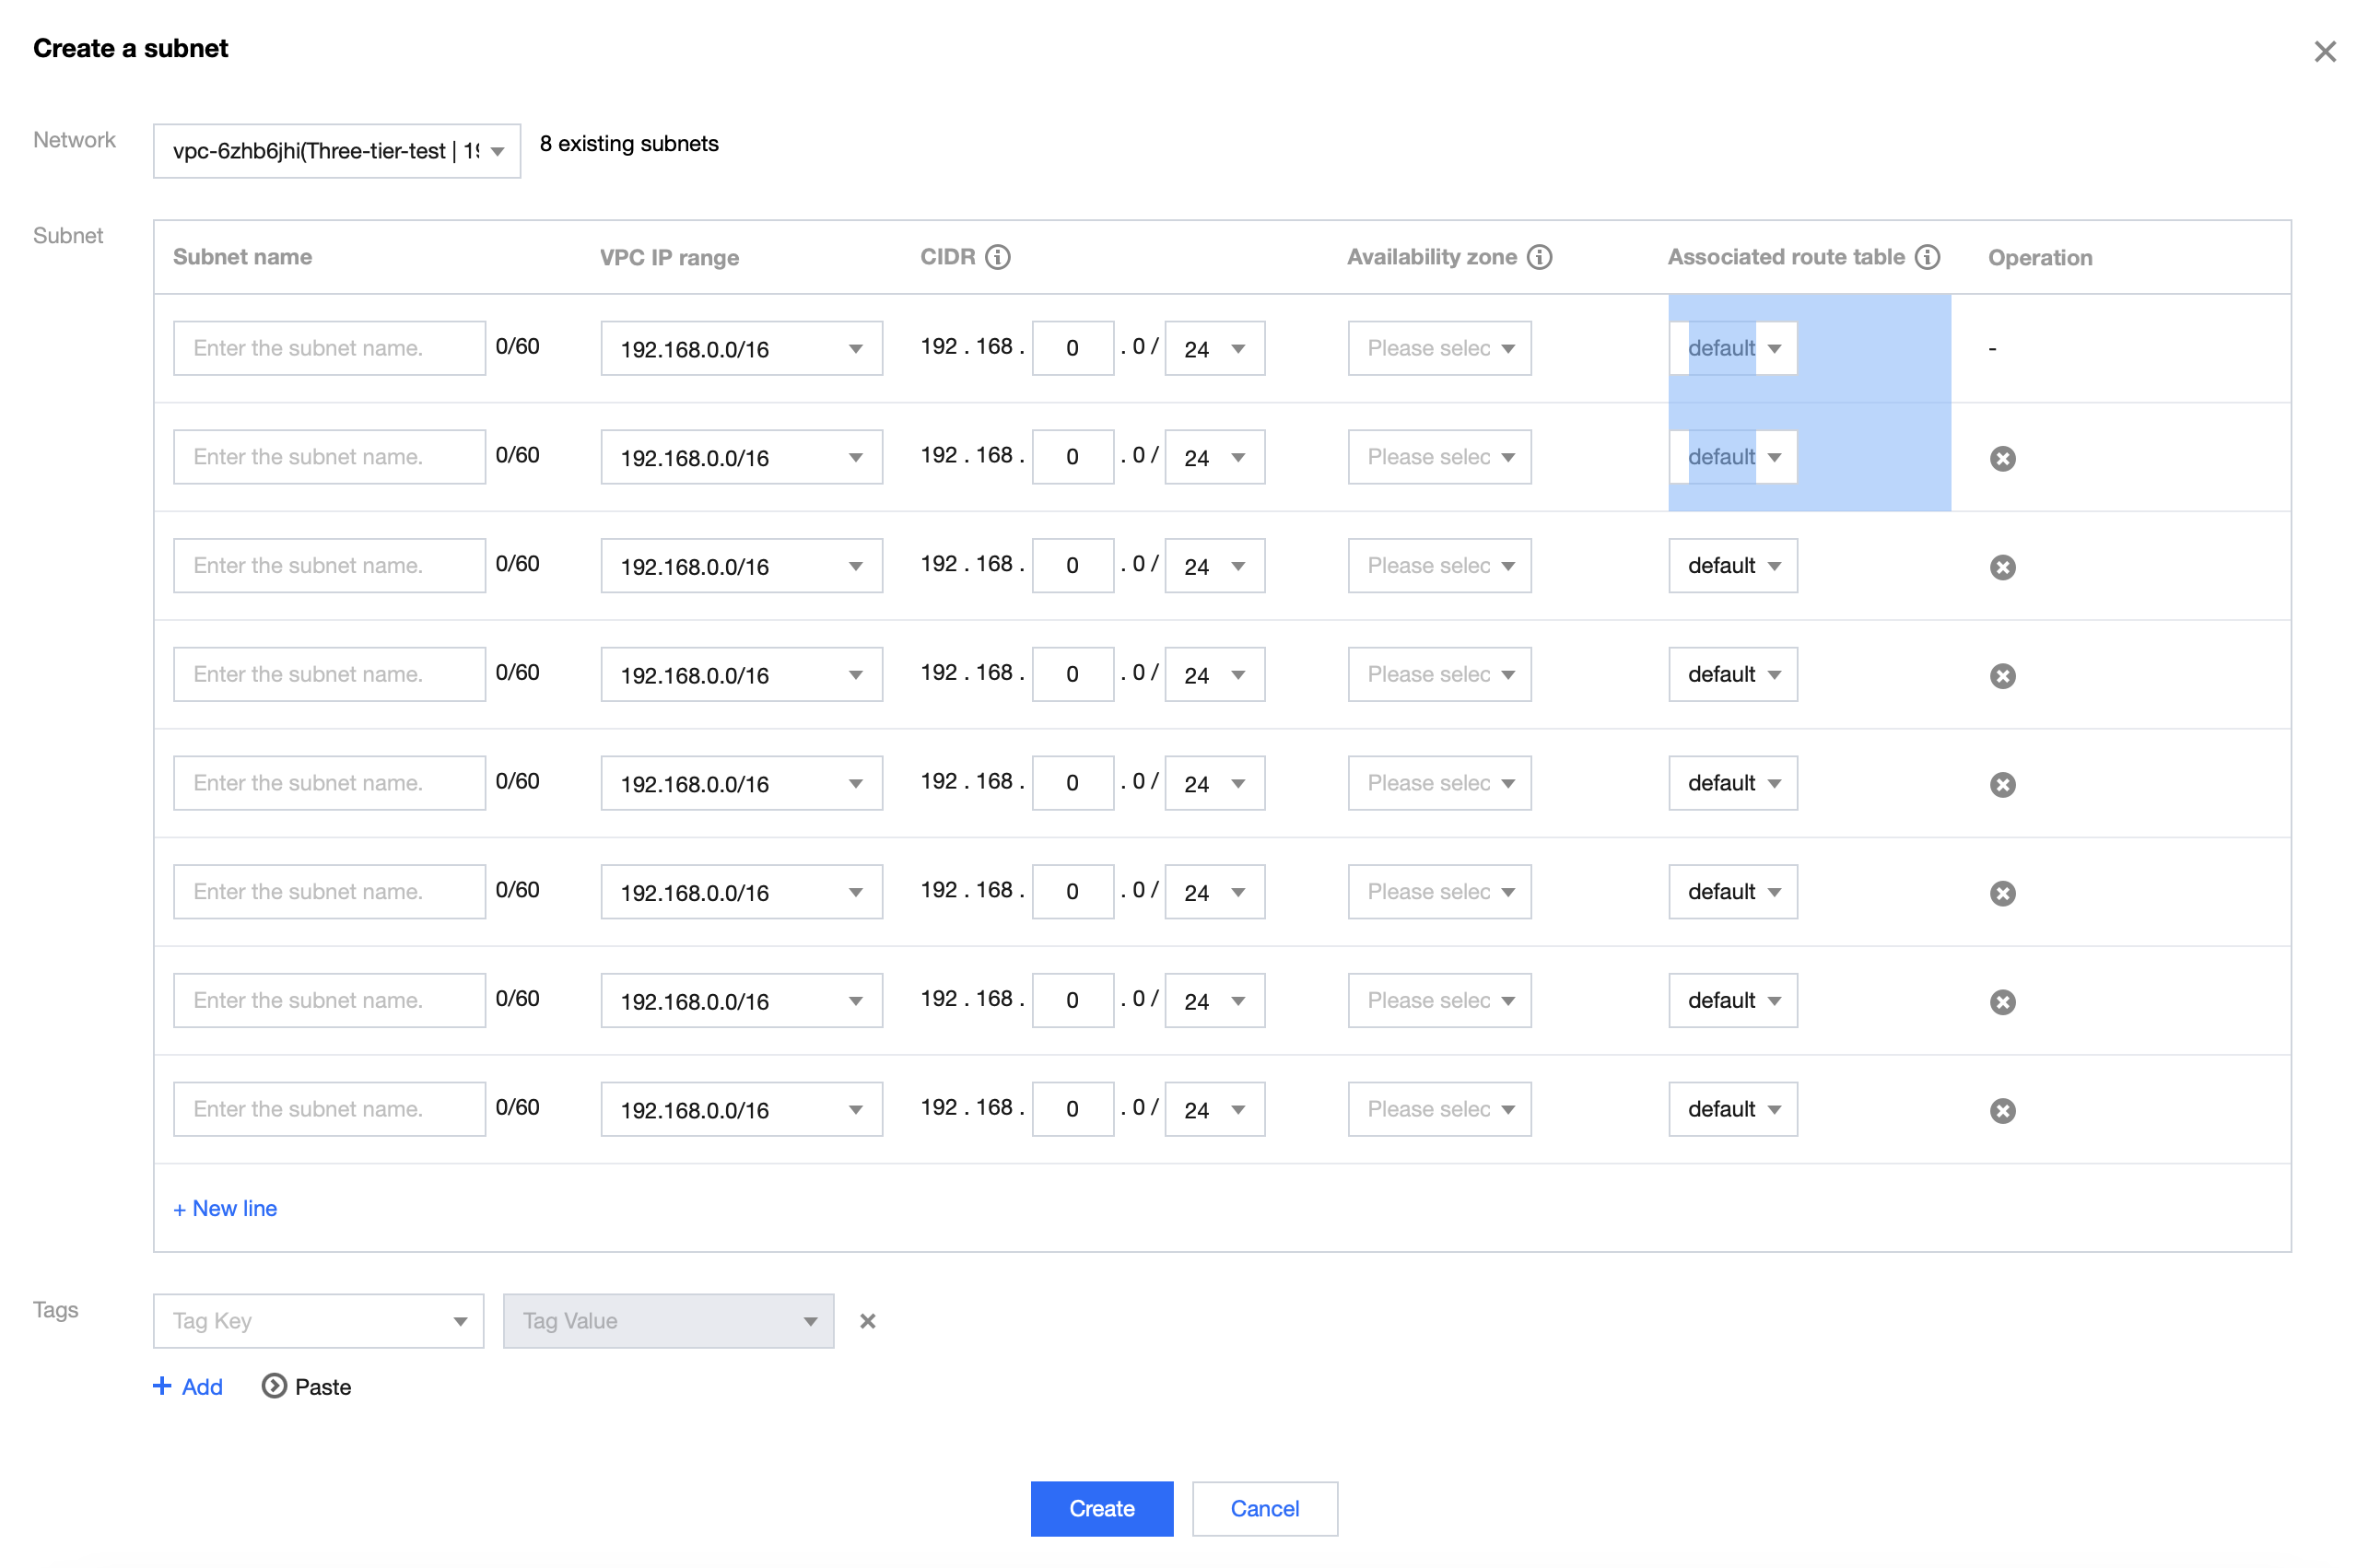Image resolution: width=2368 pixels, height=1568 pixels.
Task: Remove the fourth subnet row
Action: pyautogui.click(x=2002, y=676)
